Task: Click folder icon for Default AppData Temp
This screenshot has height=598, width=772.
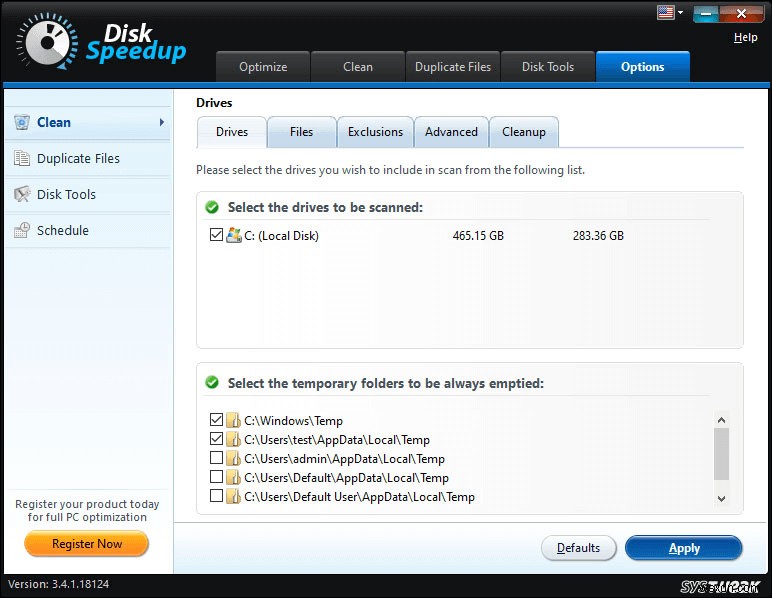Action: point(233,477)
